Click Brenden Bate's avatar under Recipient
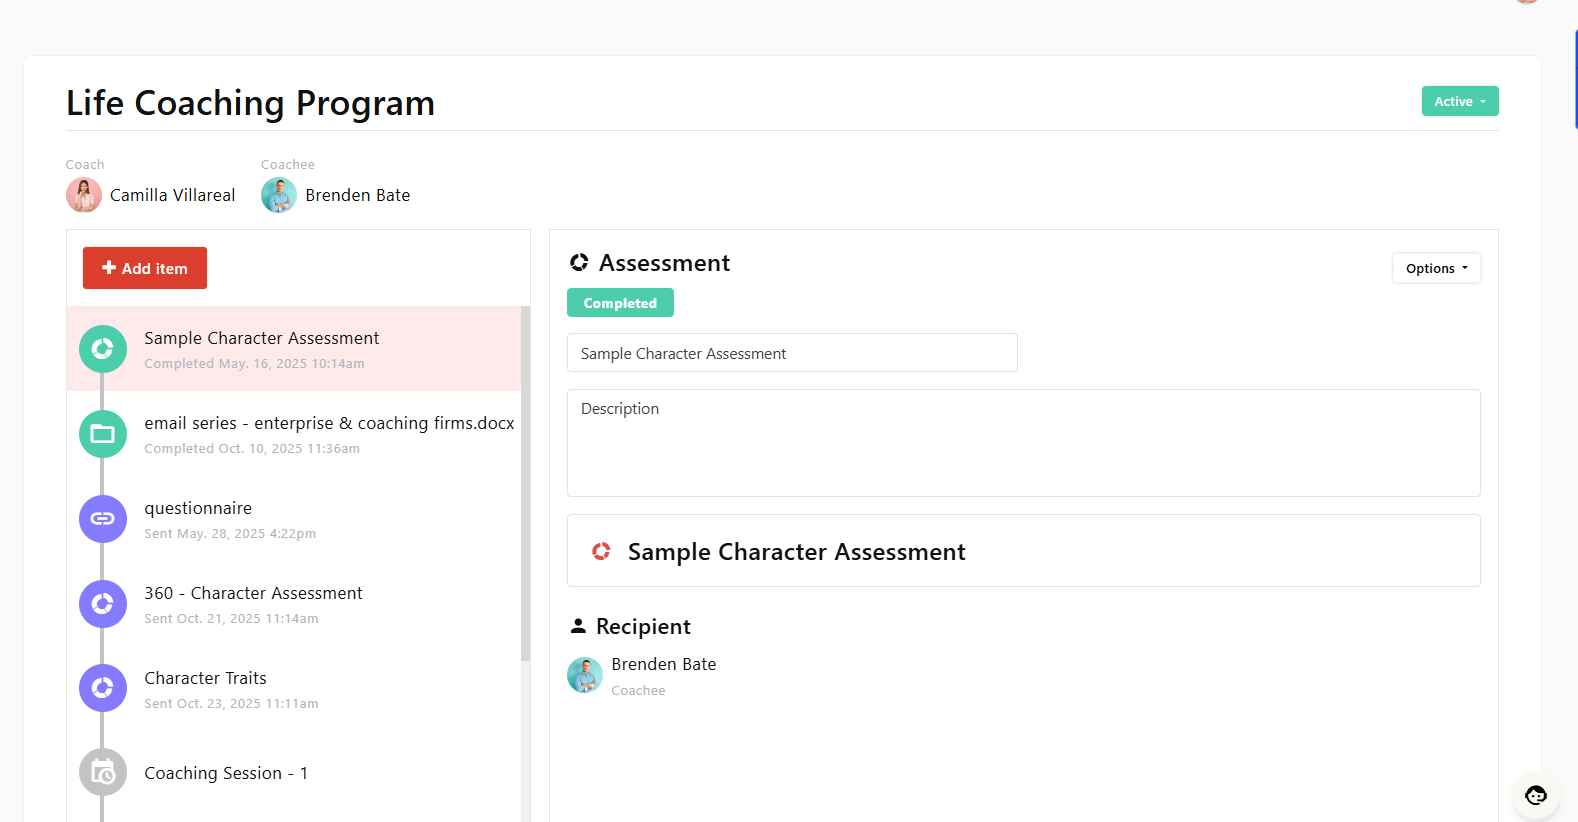Image resolution: width=1578 pixels, height=822 pixels. [585, 675]
